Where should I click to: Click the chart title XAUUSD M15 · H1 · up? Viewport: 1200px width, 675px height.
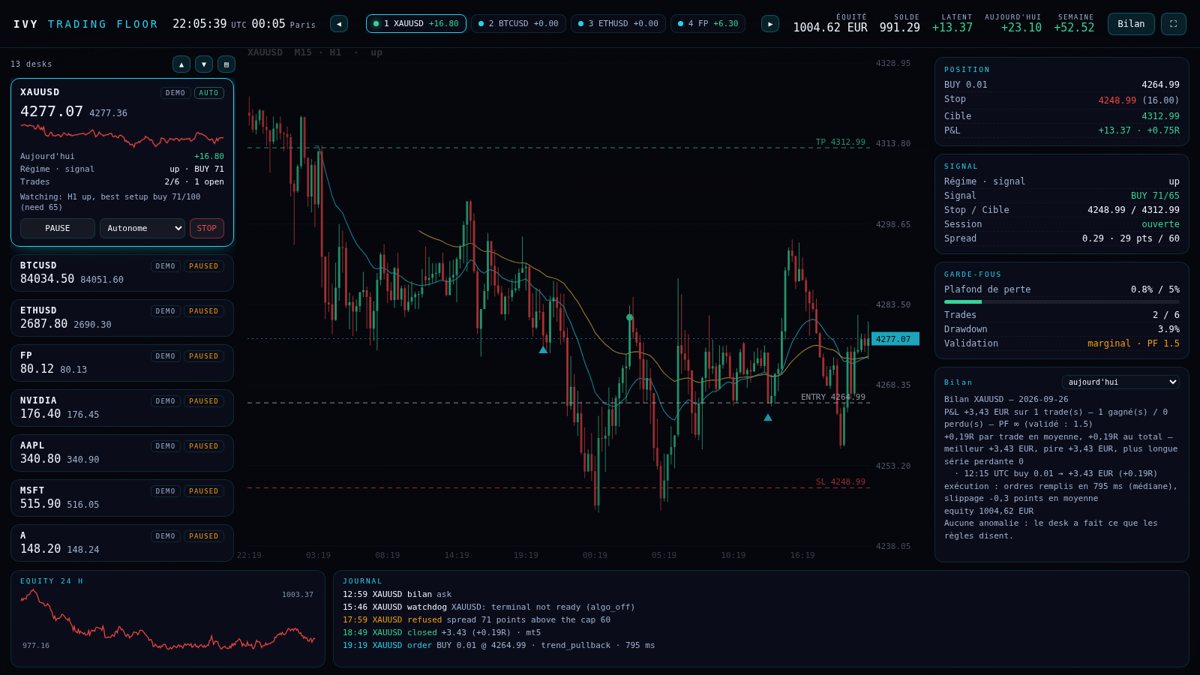[x=315, y=52]
